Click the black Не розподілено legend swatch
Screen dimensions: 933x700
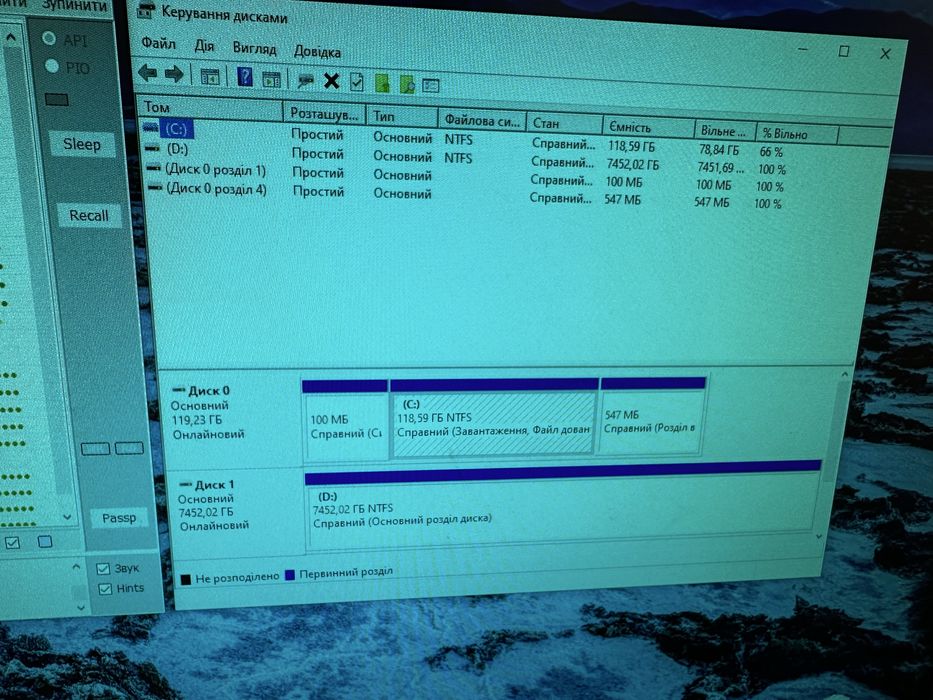point(186,579)
